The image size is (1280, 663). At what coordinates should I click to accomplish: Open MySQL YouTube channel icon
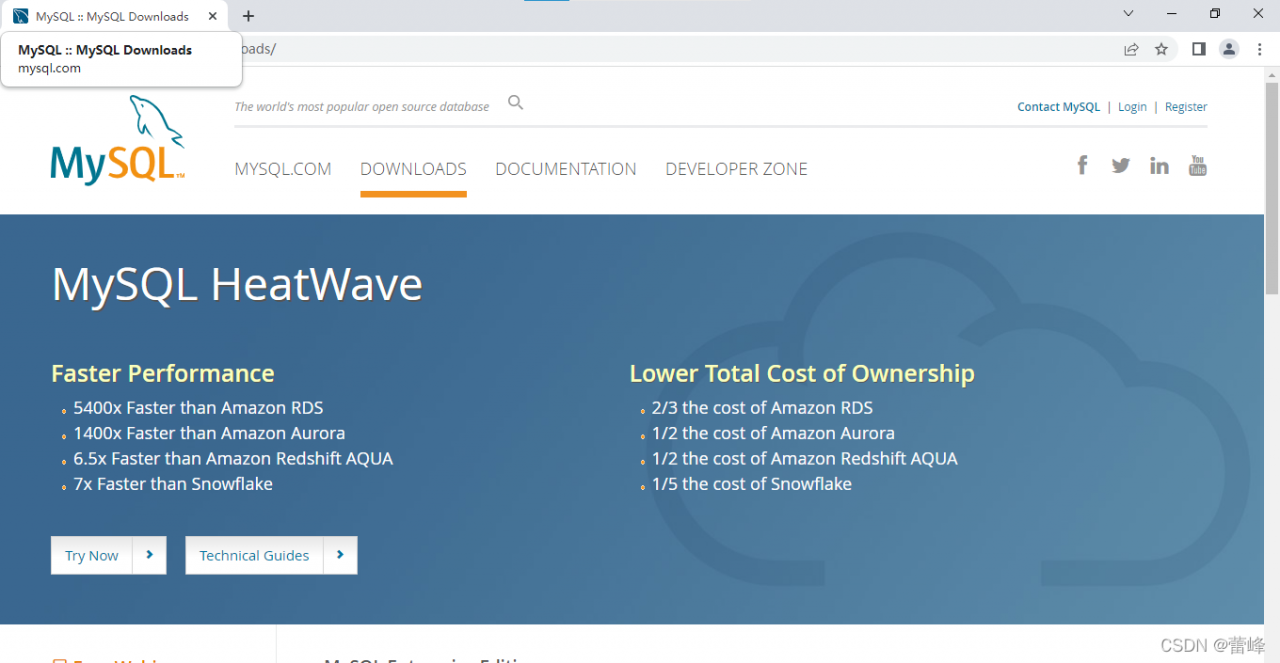coord(1197,165)
